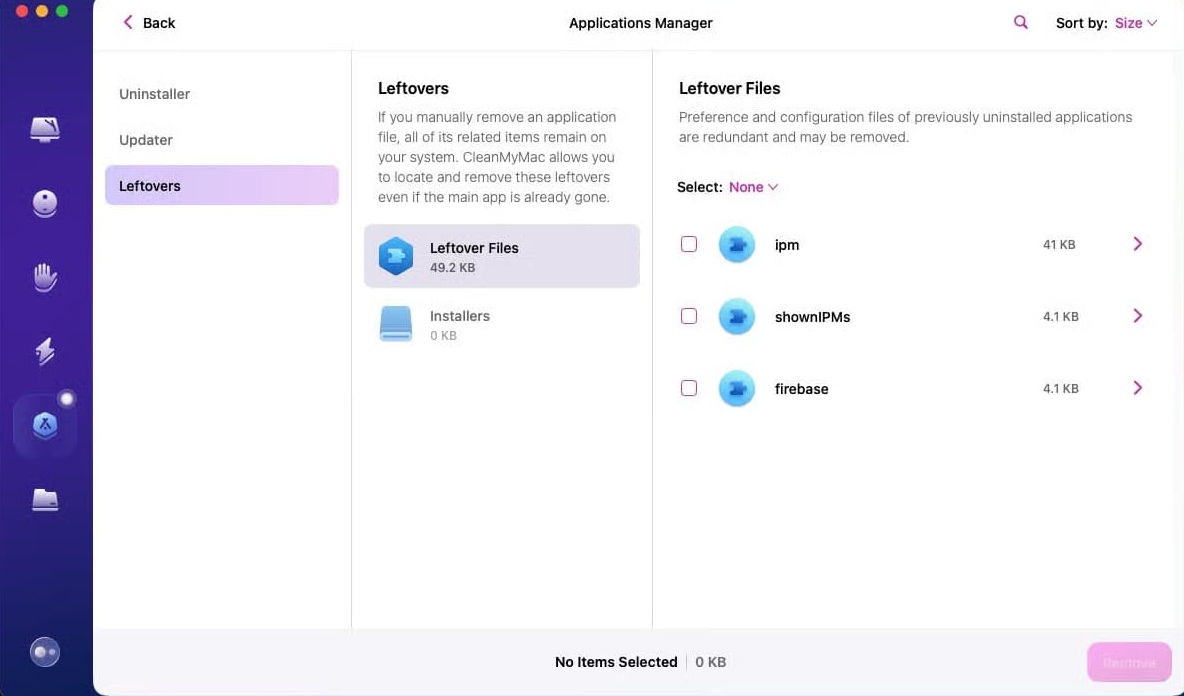Image resolution: width=1184 pixels, height=696 pixels.
Task: Select the Installers category
Action: click(x=501, y=325)
